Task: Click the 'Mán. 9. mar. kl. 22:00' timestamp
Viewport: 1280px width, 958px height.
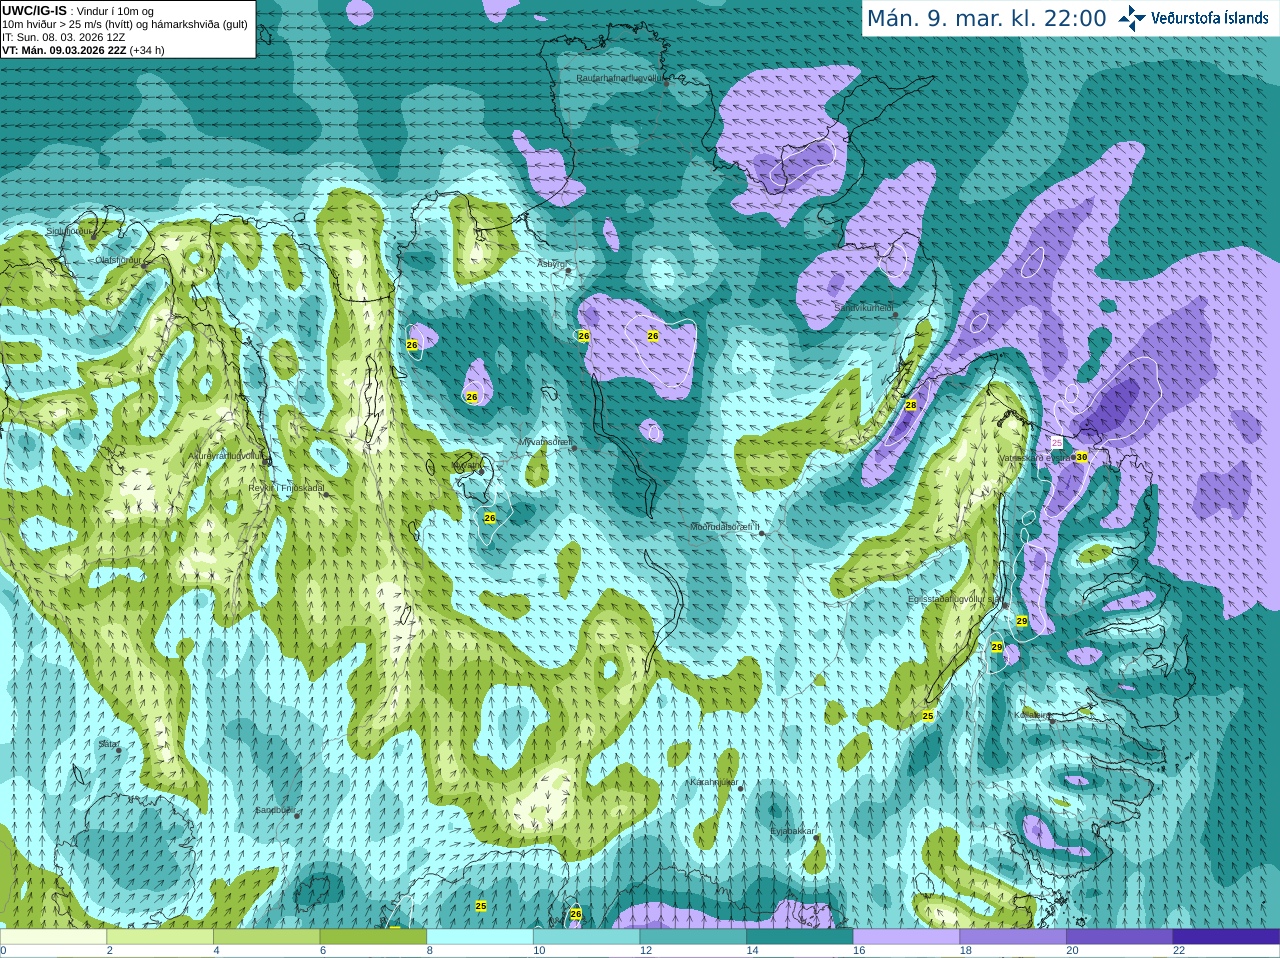Action: pyautogui.click(x=986, y=18)
